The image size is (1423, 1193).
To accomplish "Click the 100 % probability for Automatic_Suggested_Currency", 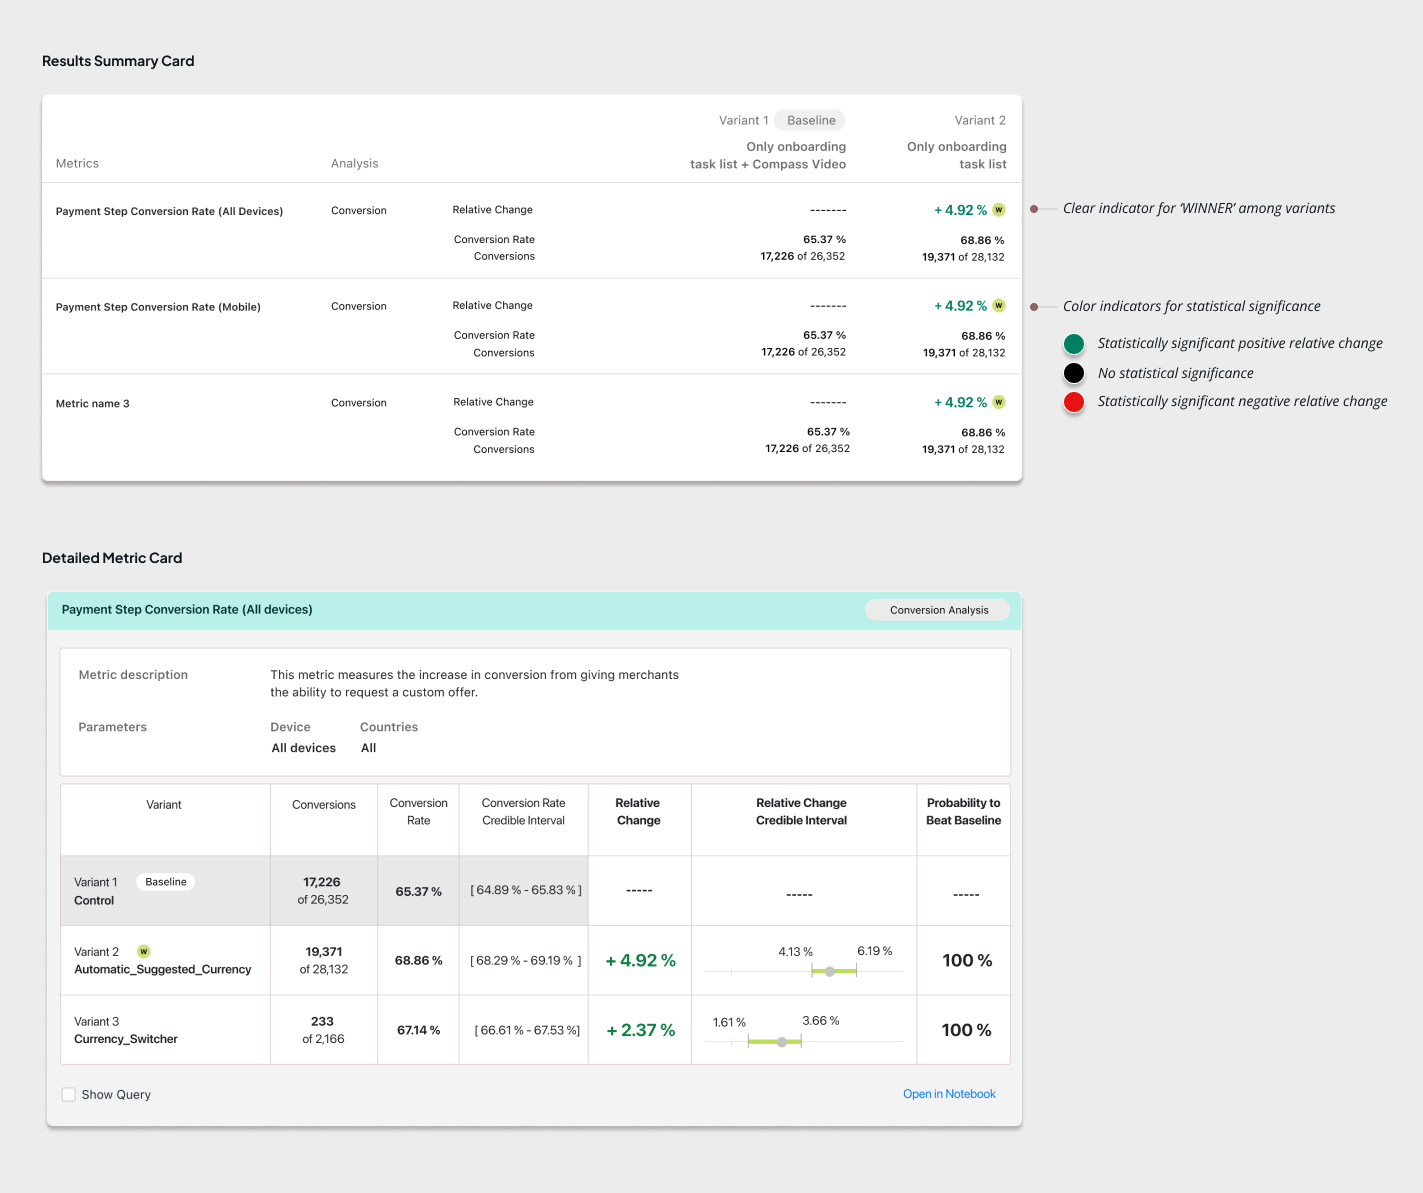I will click(x=967, y=960).
